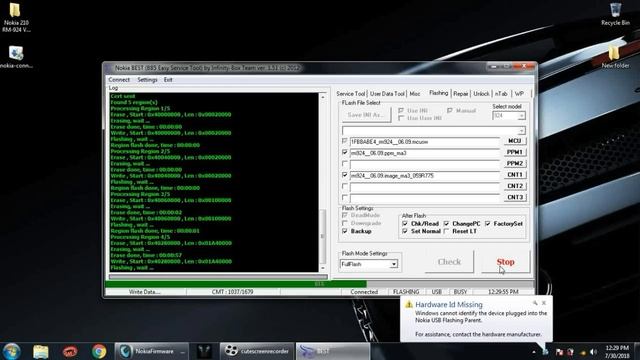The height and width of the screenshot is (360, 640).
Task: Close the Hardware Id Missing balloon
Action: pos(544,303)
